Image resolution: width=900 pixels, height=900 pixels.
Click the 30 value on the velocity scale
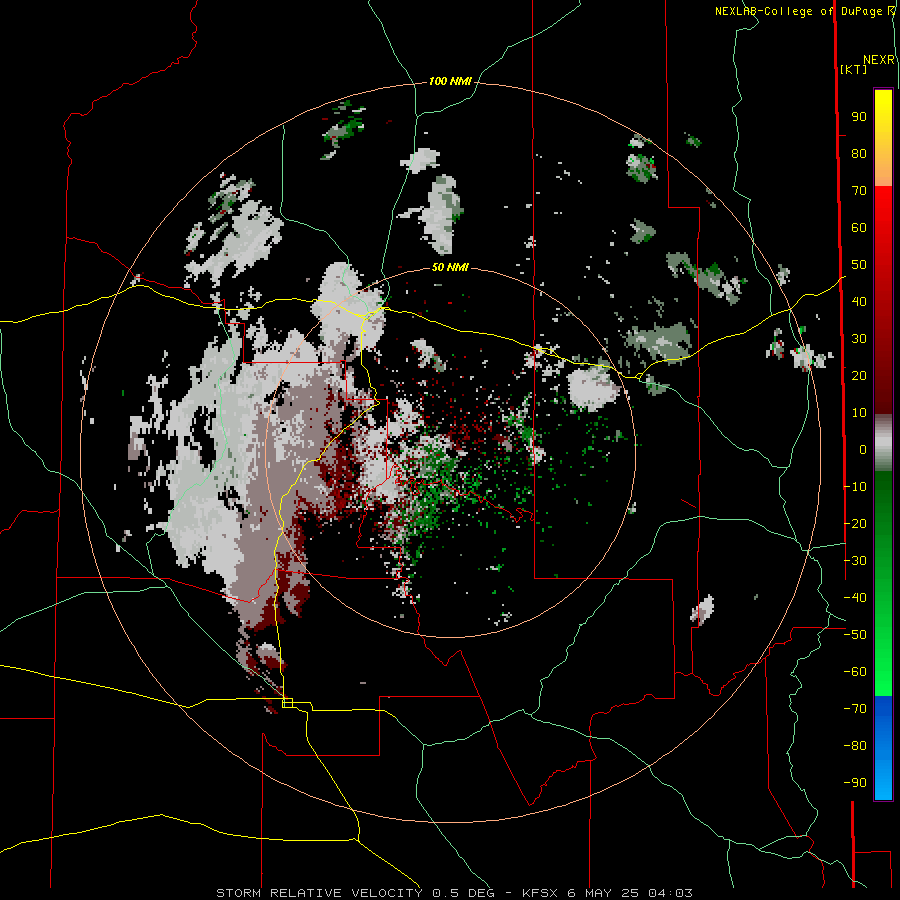(x=859, y=339)
